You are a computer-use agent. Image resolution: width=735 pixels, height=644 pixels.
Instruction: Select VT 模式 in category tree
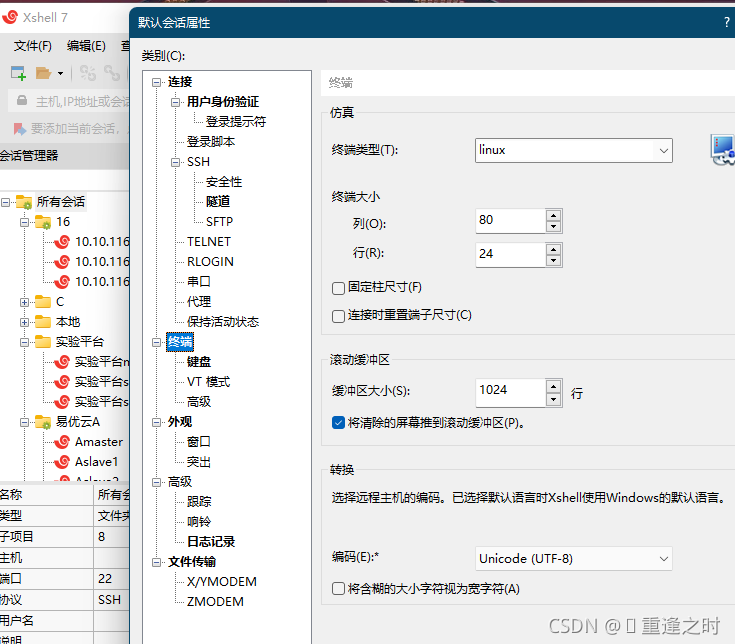coord(209,382)
